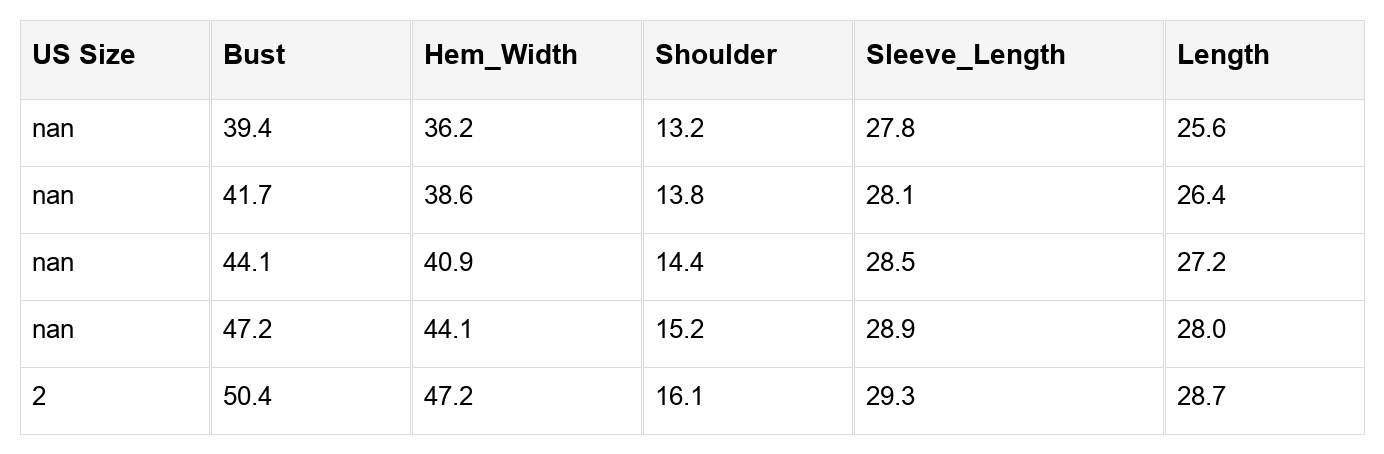Click the US Size cell showing 2
The image size is (1384, 454).
(x=39, y=397)
